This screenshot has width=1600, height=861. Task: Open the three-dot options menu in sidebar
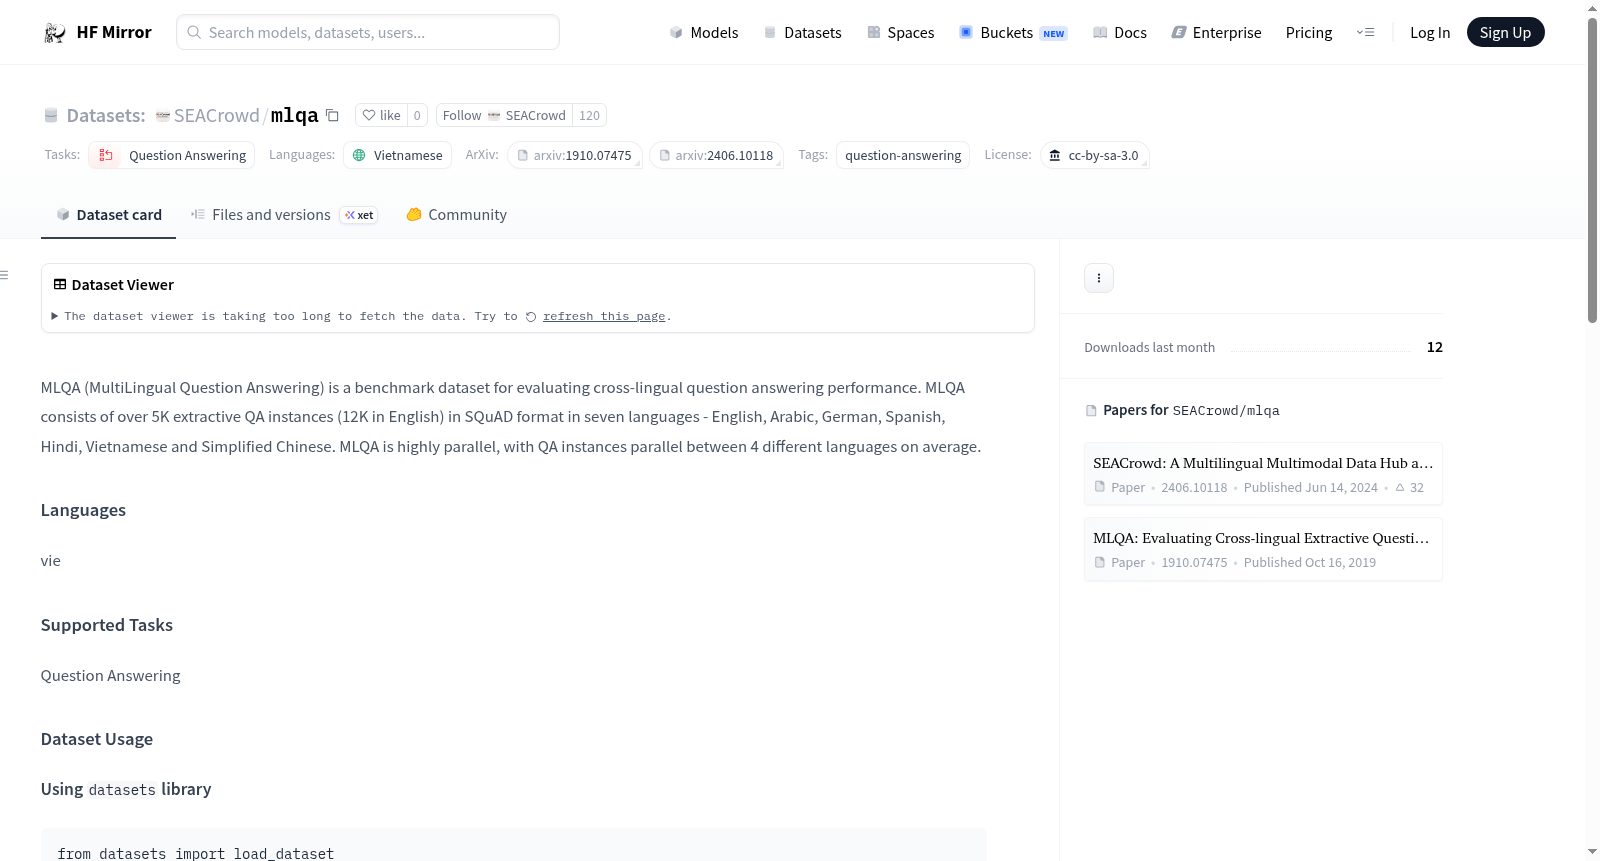tap(1099, 278)
